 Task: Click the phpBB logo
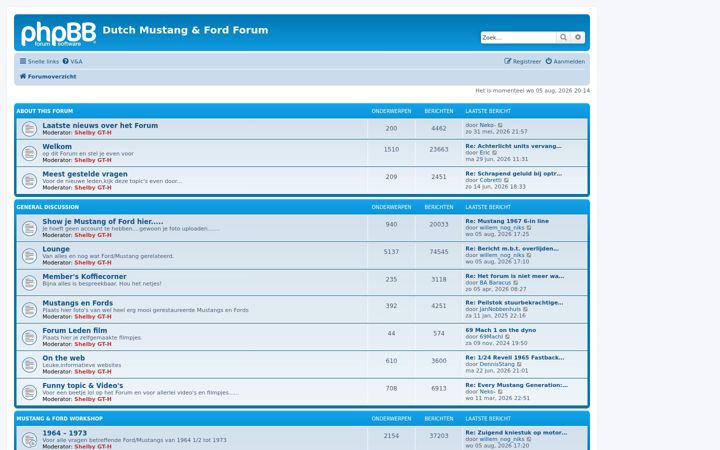tap(58, 34)
